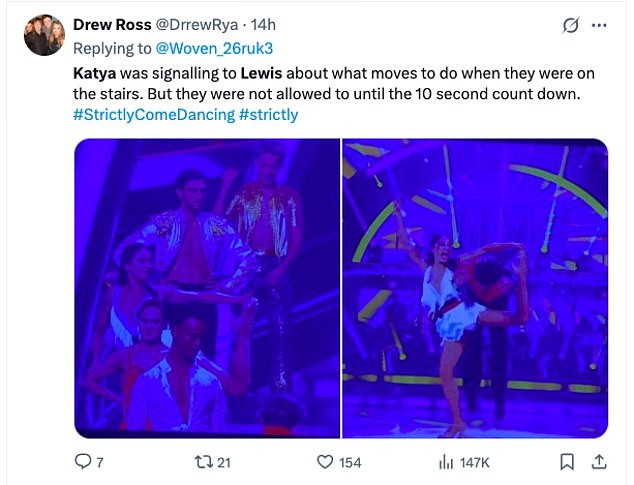Open view analytics bar chart icon

pyautogui.click(x=446, y=462)
